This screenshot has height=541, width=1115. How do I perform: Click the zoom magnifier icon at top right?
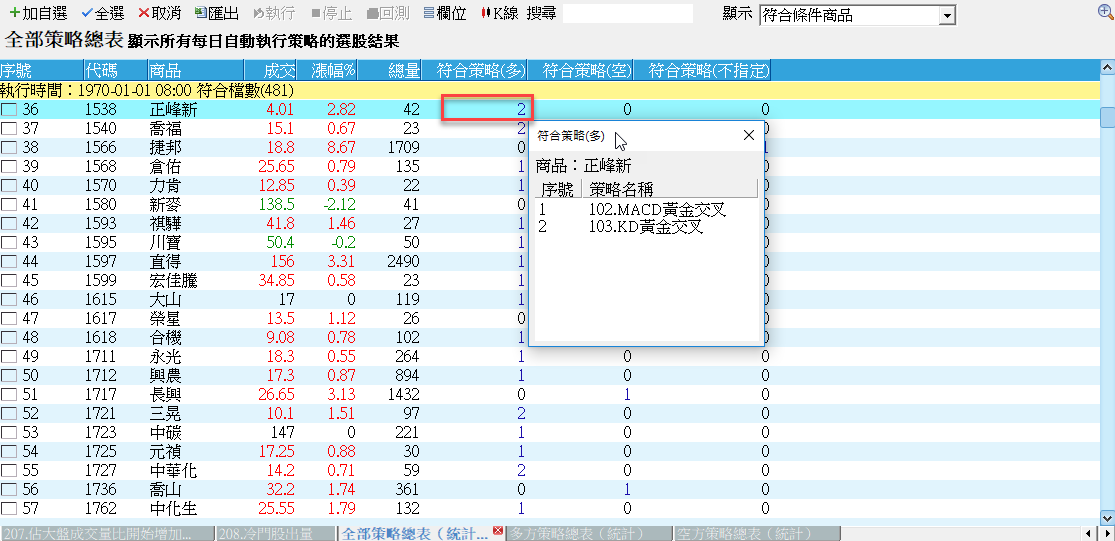[x=1105, y=12]
